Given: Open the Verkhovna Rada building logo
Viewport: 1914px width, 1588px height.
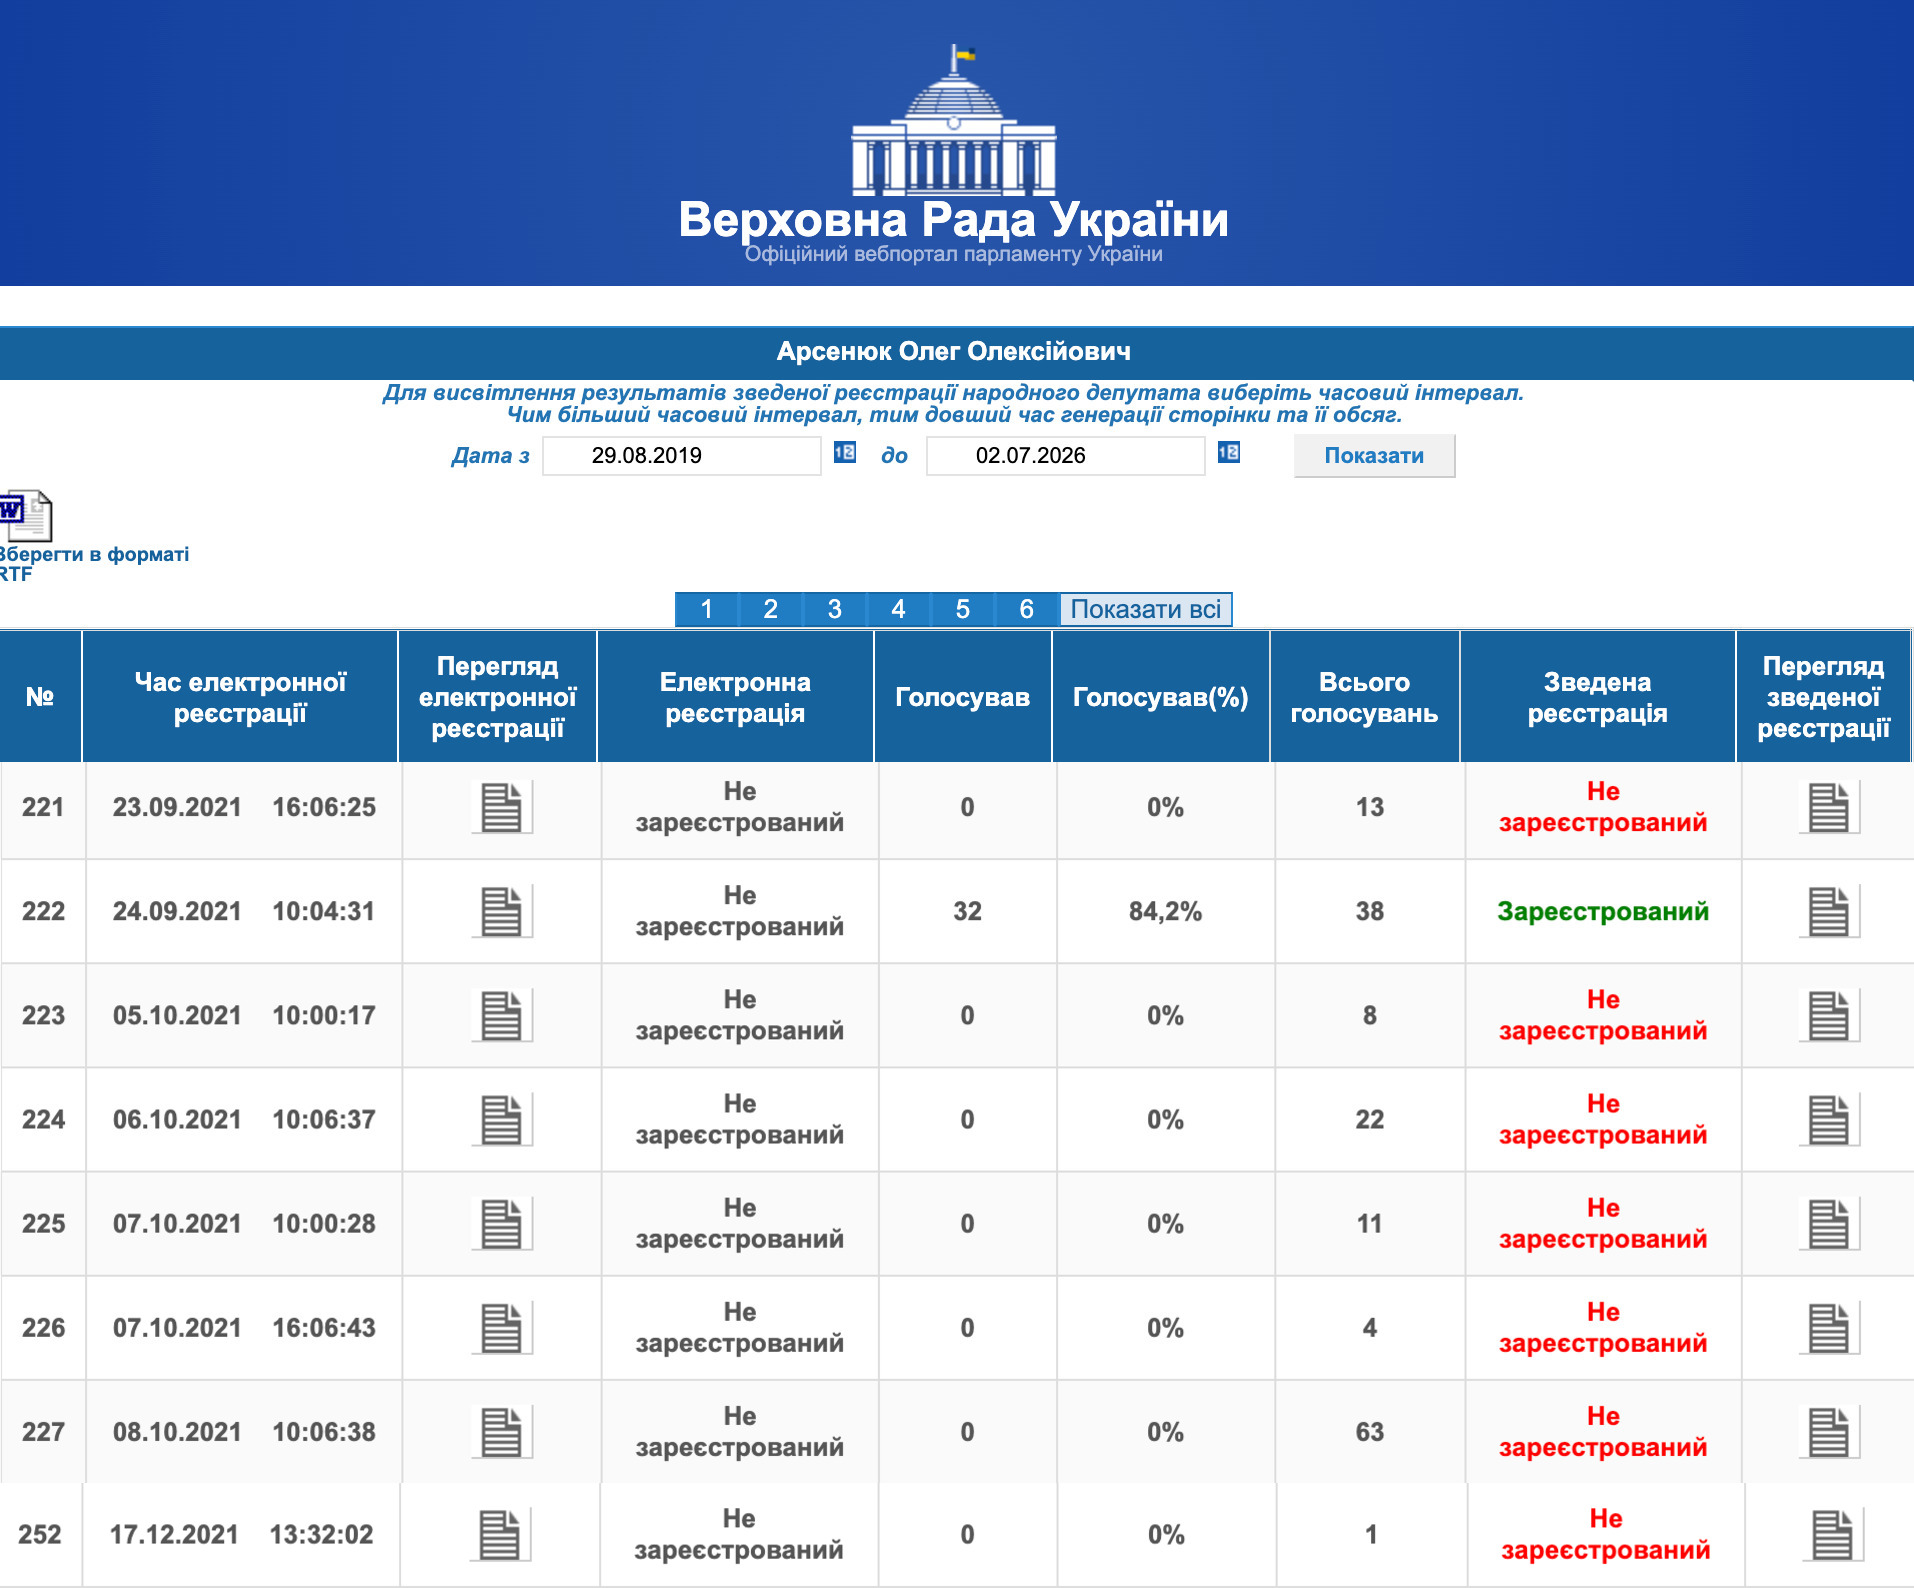Looking at the screenshot, I should (x=953, y=121).
